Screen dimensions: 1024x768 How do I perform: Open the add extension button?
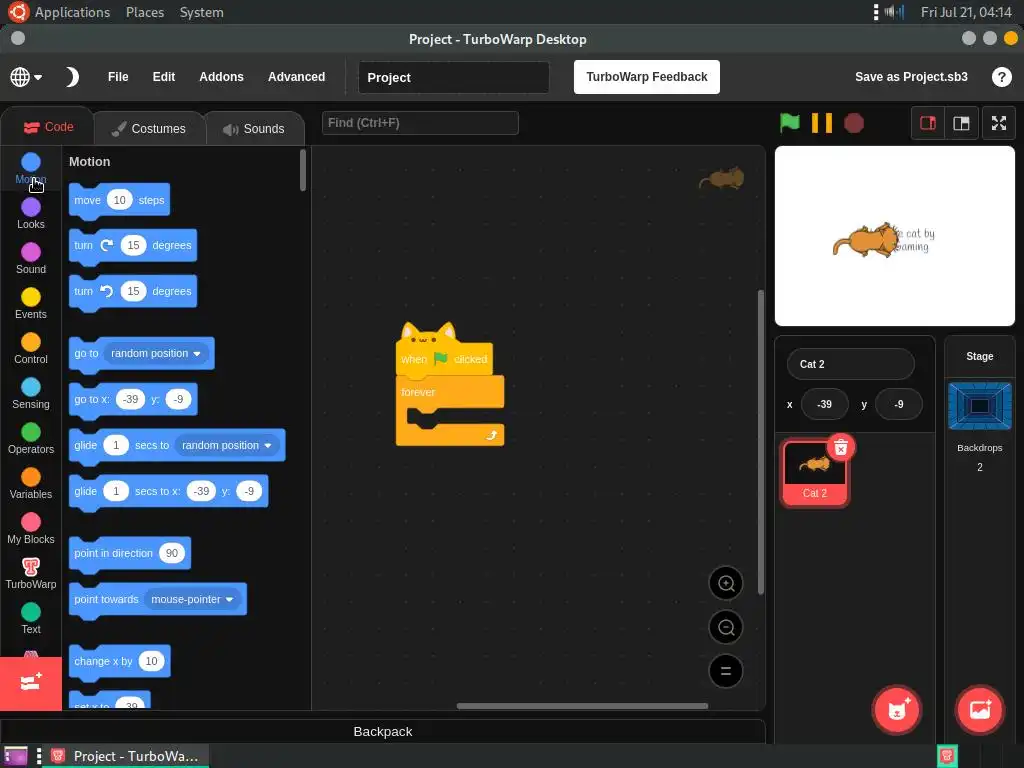[31, 683]
